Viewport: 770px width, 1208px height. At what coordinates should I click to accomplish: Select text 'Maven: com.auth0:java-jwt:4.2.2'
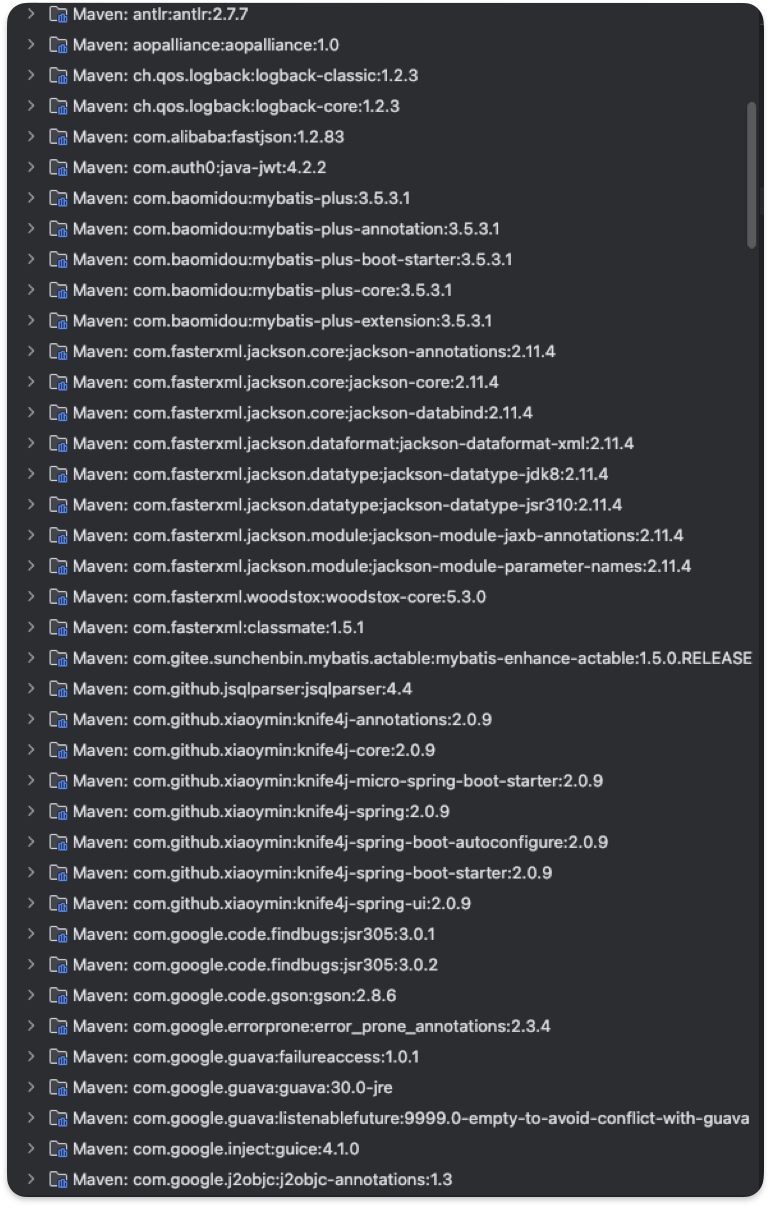click(200, 168)
